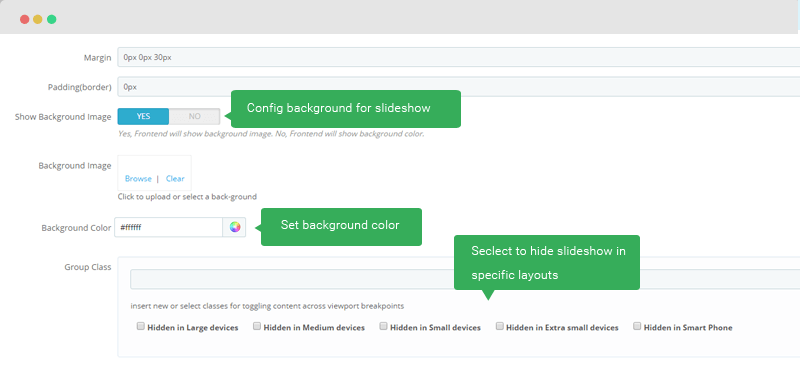Switch Show Background Image to NO
800x380 pixels.
[x=194, y=116]
